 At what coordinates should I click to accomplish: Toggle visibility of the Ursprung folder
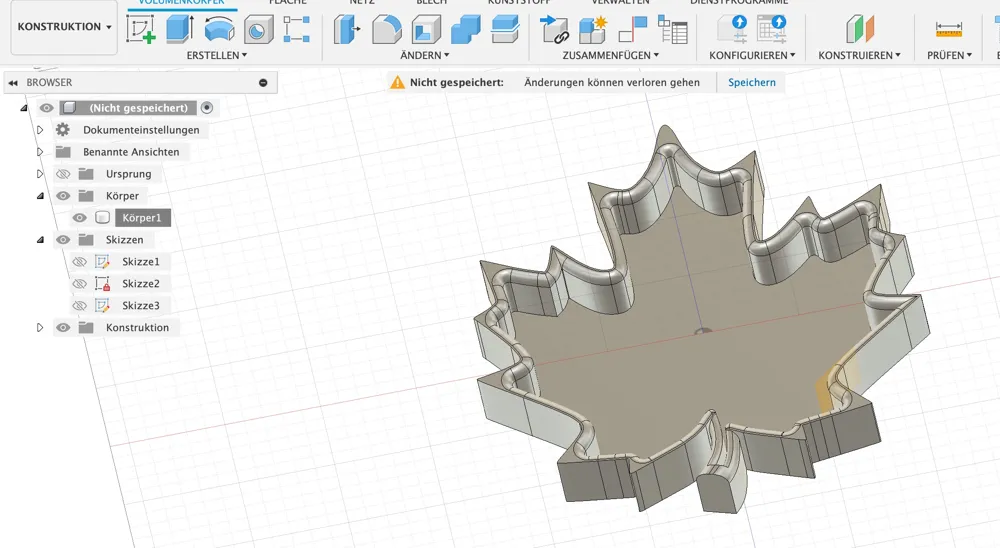pyautogui.click(x=62, y=174)
